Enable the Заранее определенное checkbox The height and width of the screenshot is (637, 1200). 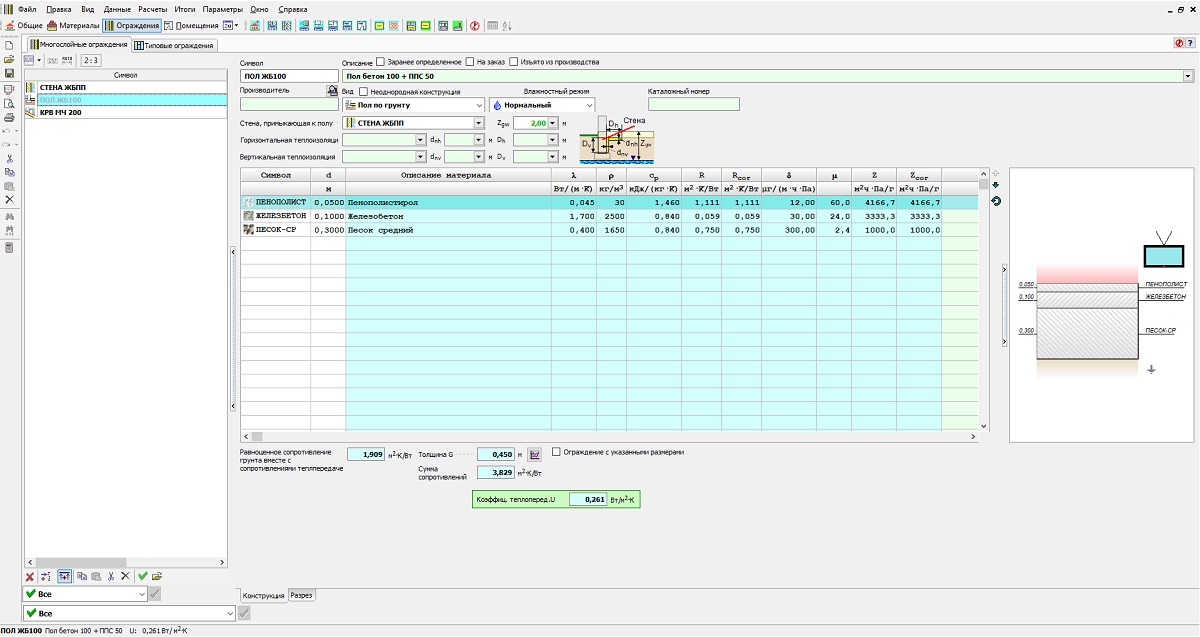click(x=380, y=62)
